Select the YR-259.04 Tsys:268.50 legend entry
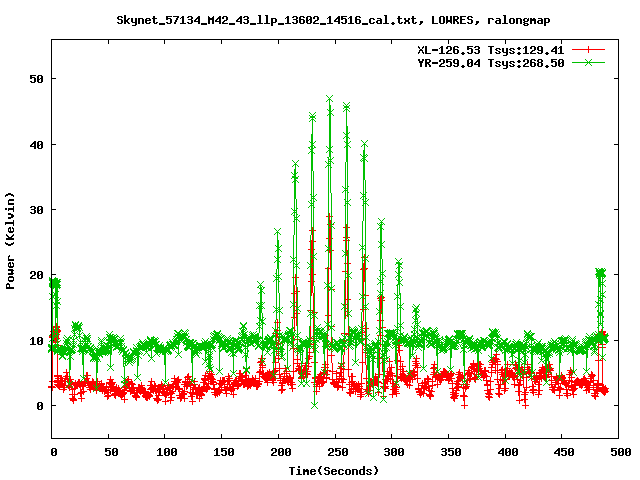Screen dimensions: 640x480 [491, 63]
